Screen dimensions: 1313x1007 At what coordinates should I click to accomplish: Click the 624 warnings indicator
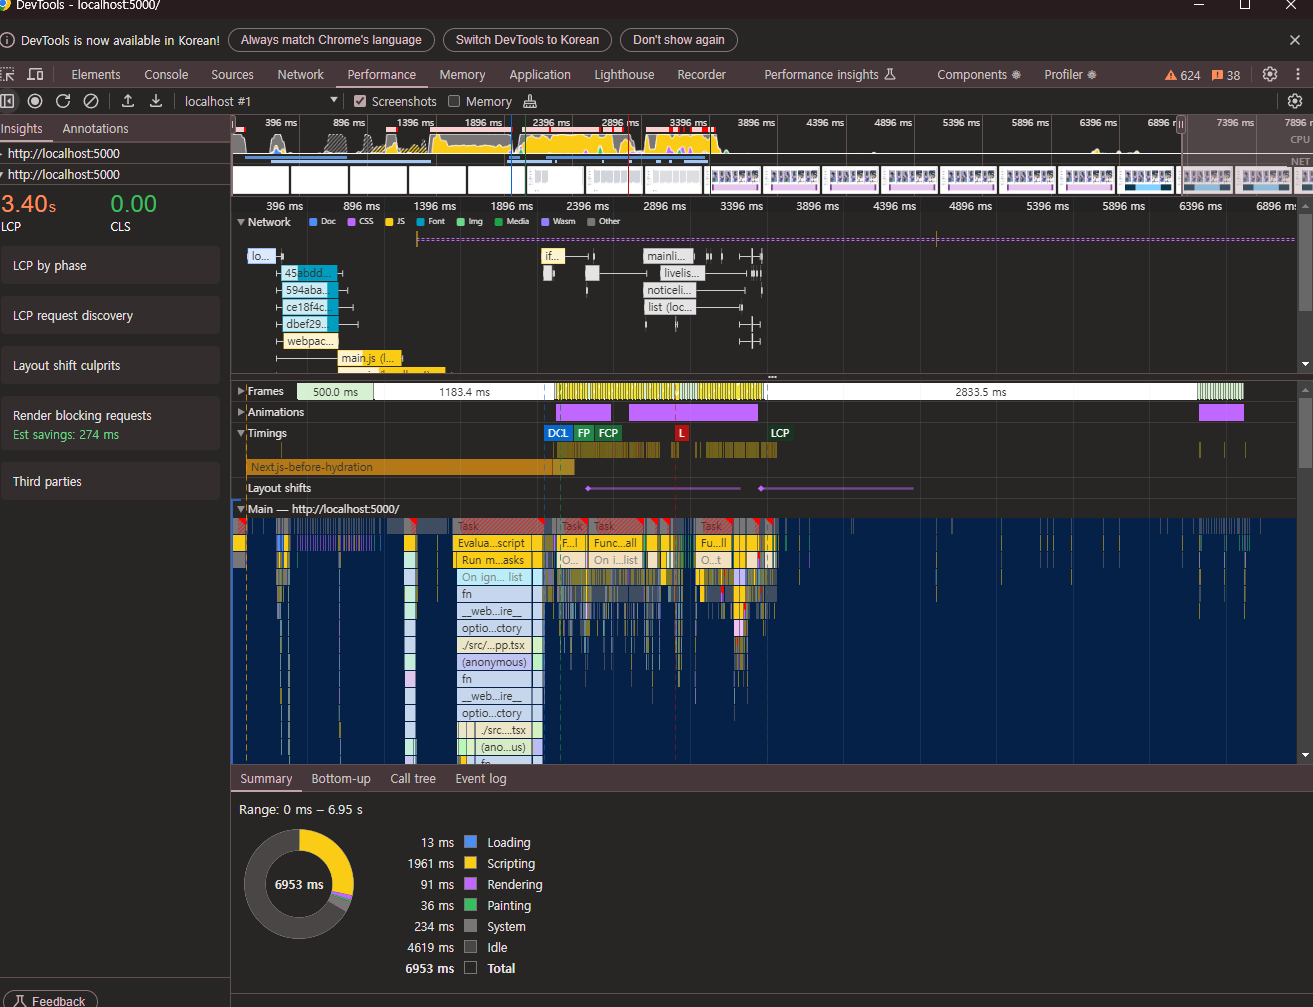(1183, 75)
